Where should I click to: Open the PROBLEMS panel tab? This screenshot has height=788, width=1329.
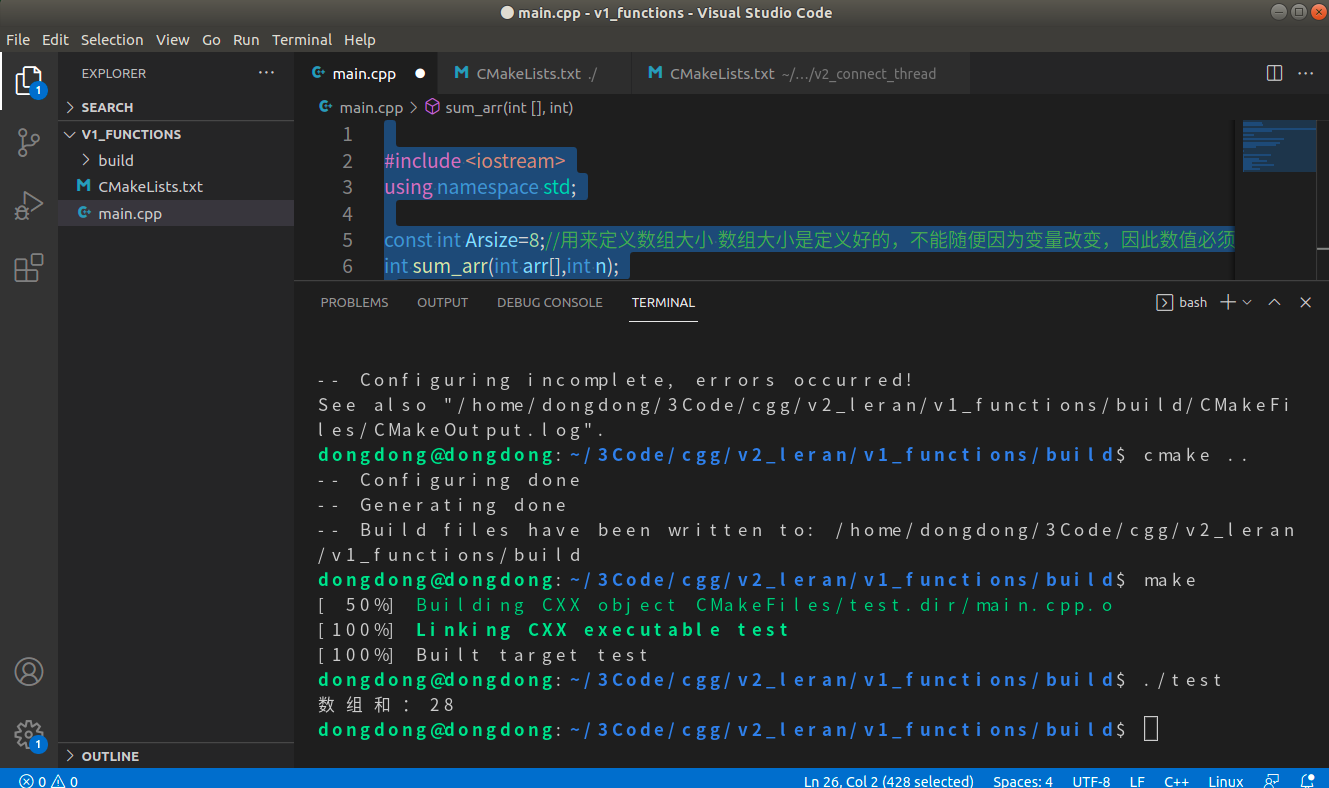point(354,302)
